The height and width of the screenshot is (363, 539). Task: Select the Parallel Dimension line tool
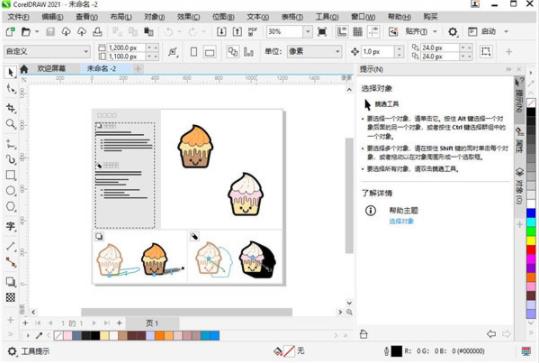click(x=11, y=246)
